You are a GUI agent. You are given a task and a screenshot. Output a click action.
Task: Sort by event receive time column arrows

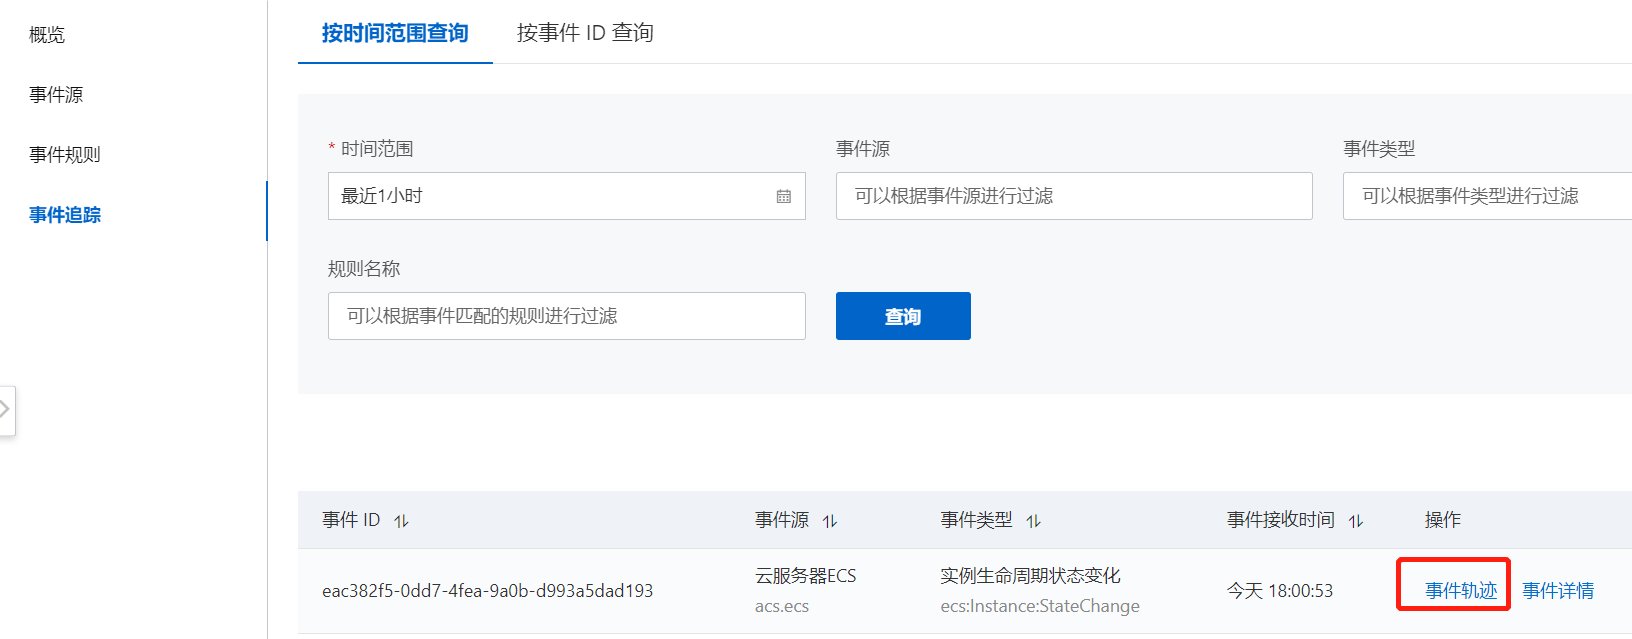pos(1355,521)
